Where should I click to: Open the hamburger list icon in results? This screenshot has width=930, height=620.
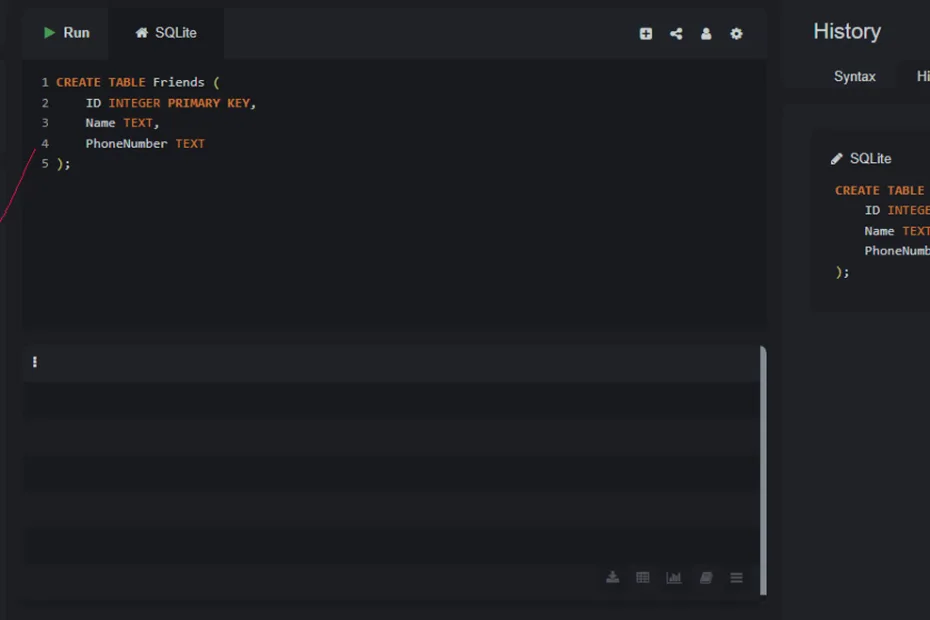point(737,578)
